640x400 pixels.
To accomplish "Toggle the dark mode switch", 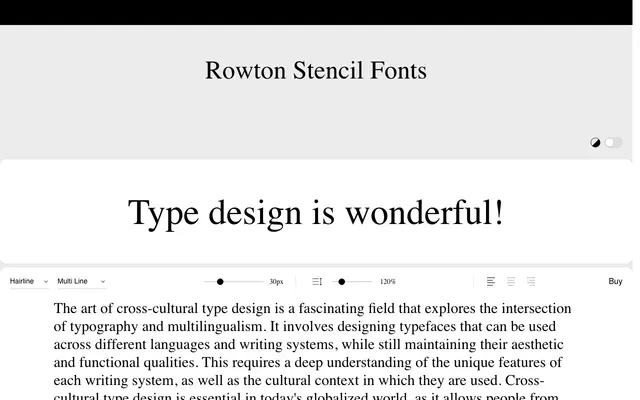I will [x=613, y=142].
